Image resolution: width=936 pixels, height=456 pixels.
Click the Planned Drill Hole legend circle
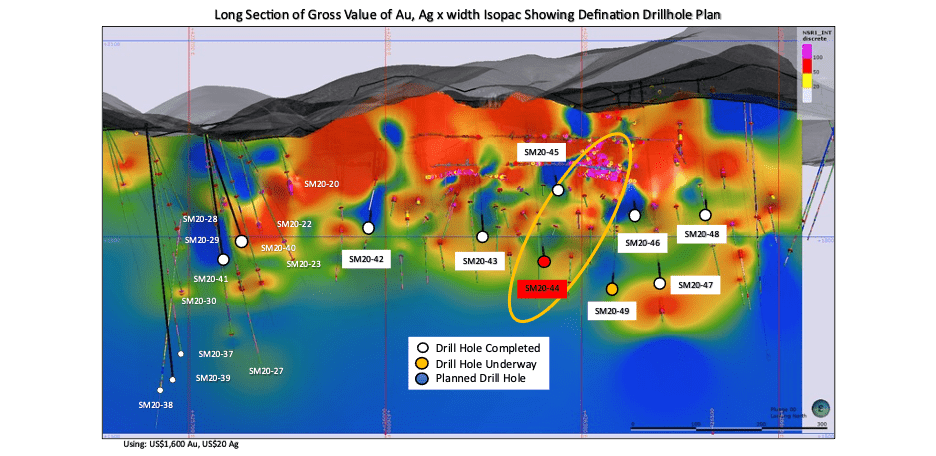[x=423, y=379]
